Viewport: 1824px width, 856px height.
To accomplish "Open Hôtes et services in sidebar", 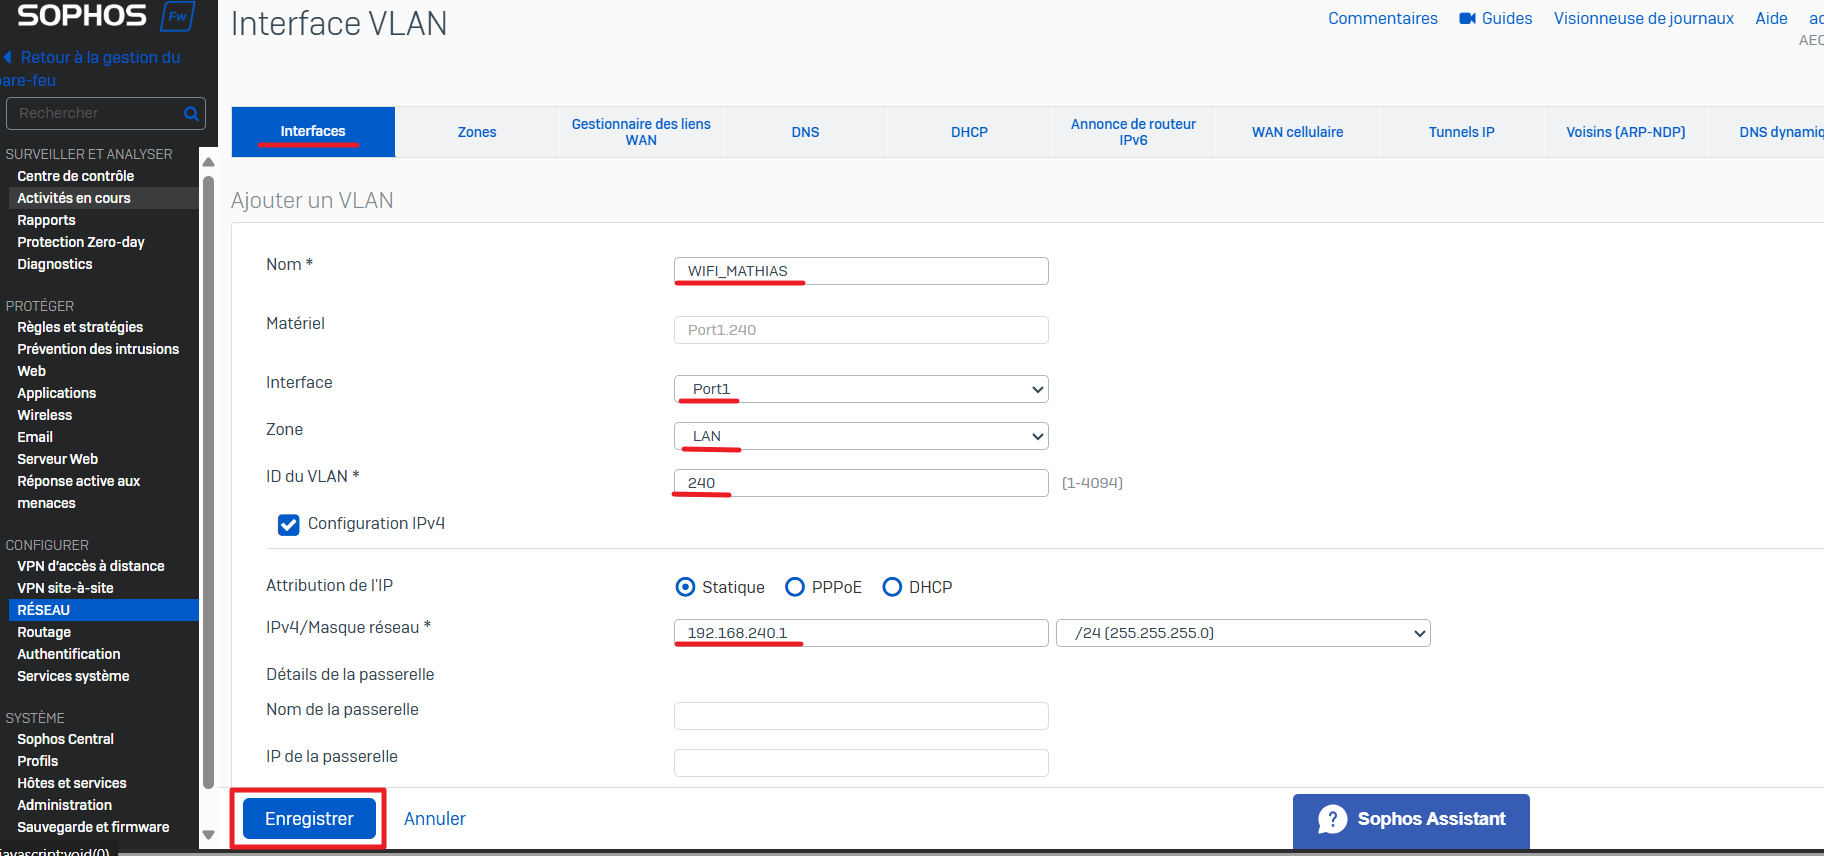I will click(72, 783).
